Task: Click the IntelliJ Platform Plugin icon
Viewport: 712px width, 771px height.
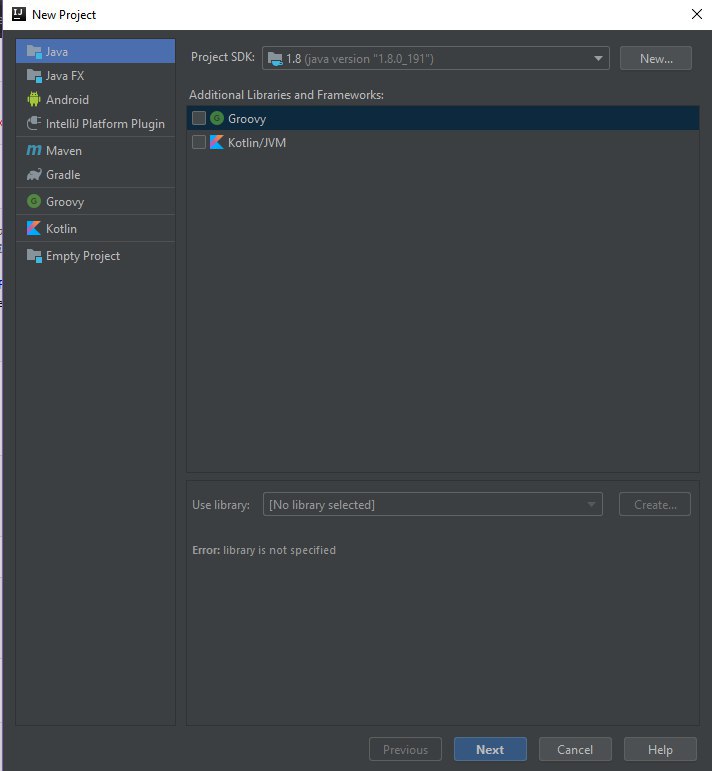Action: pos(34,123)
